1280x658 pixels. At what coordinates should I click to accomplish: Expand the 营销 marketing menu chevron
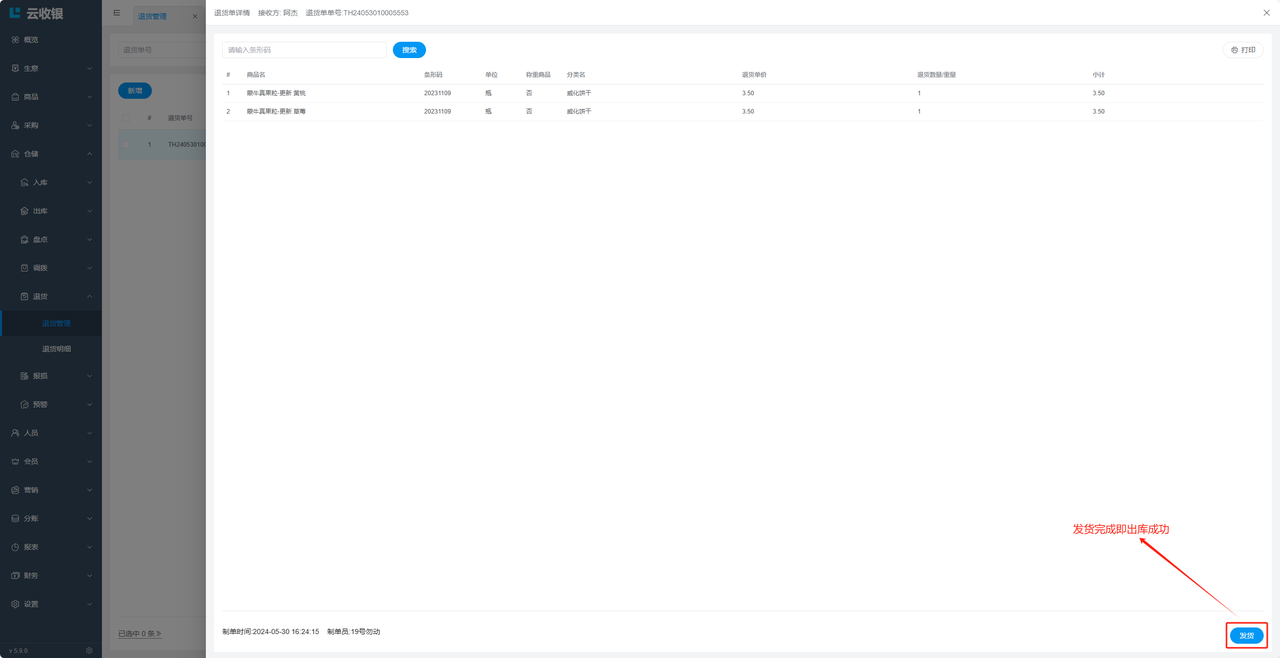(x=89, y=490)
